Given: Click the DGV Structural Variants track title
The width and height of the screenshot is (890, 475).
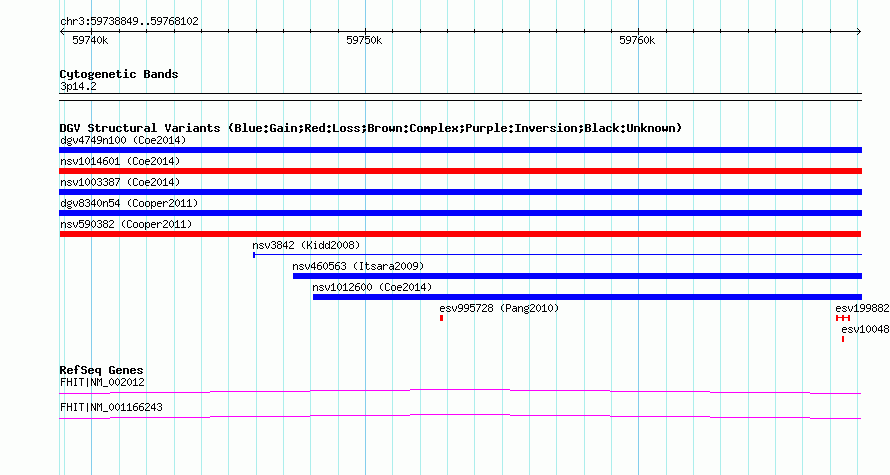Looking at the screenshot, I should [371, 128].
